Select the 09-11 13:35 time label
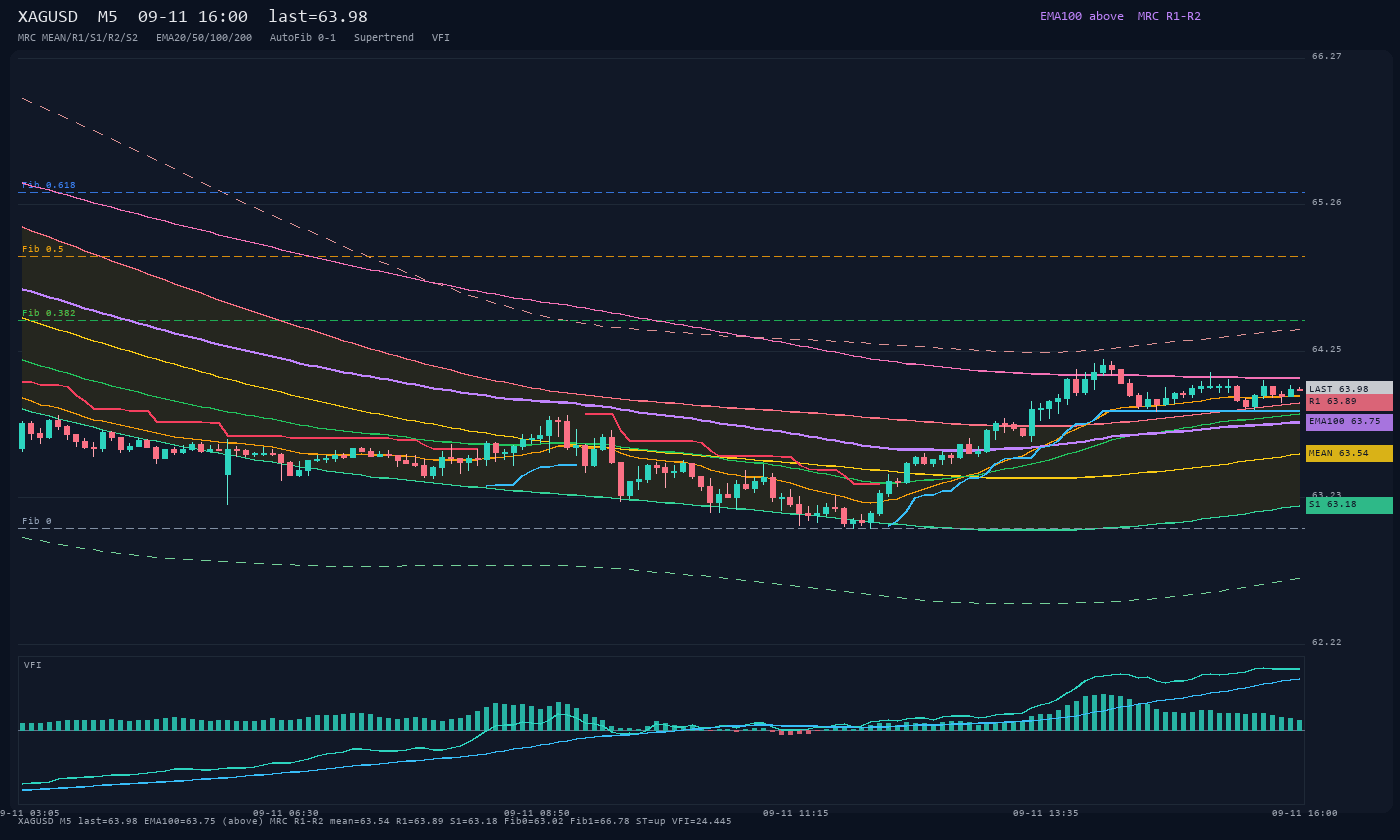The width and height of the screenshot is (1400, 840). tap(1046, 813)
